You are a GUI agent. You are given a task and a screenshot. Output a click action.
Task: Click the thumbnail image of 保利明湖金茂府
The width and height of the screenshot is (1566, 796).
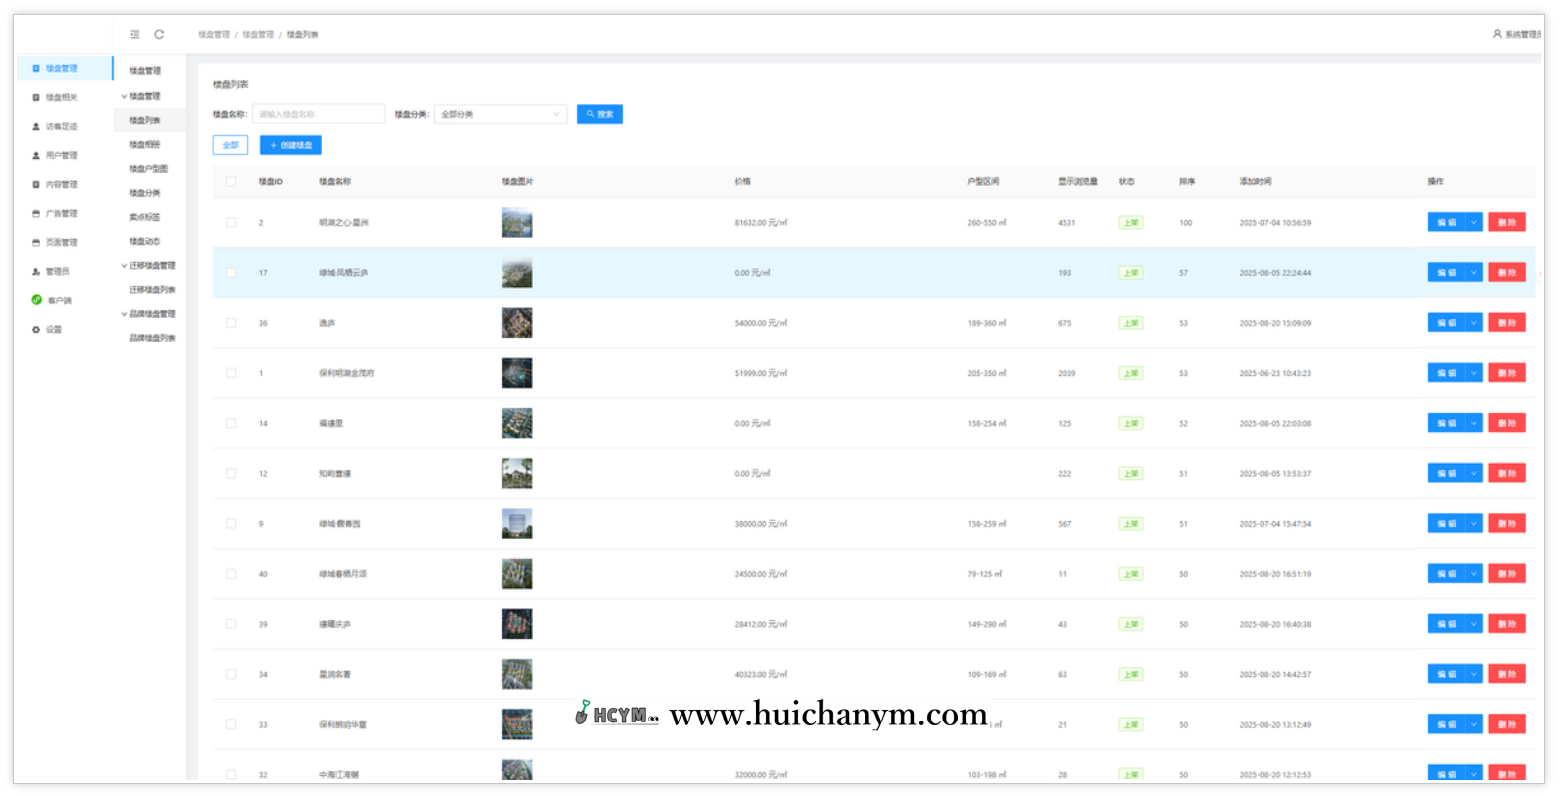[517, 373]
